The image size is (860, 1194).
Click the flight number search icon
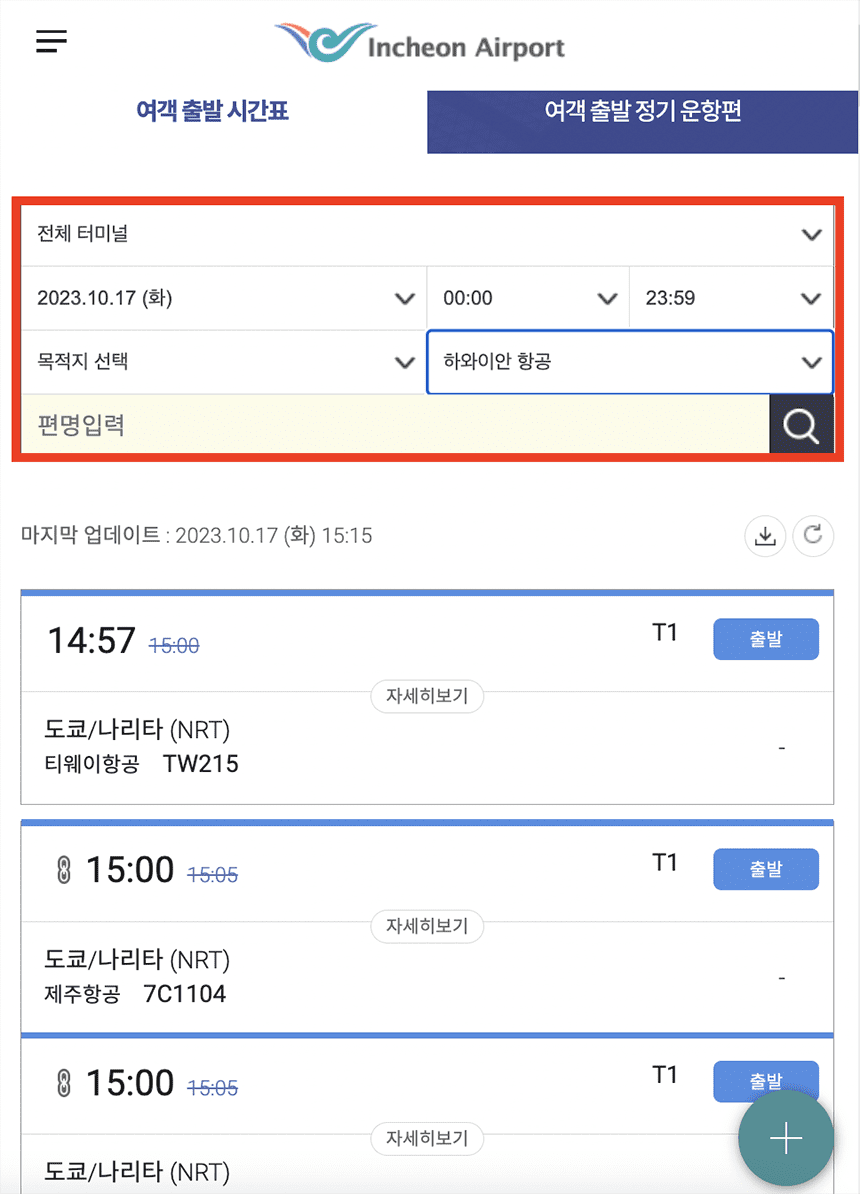pos(802,424)
